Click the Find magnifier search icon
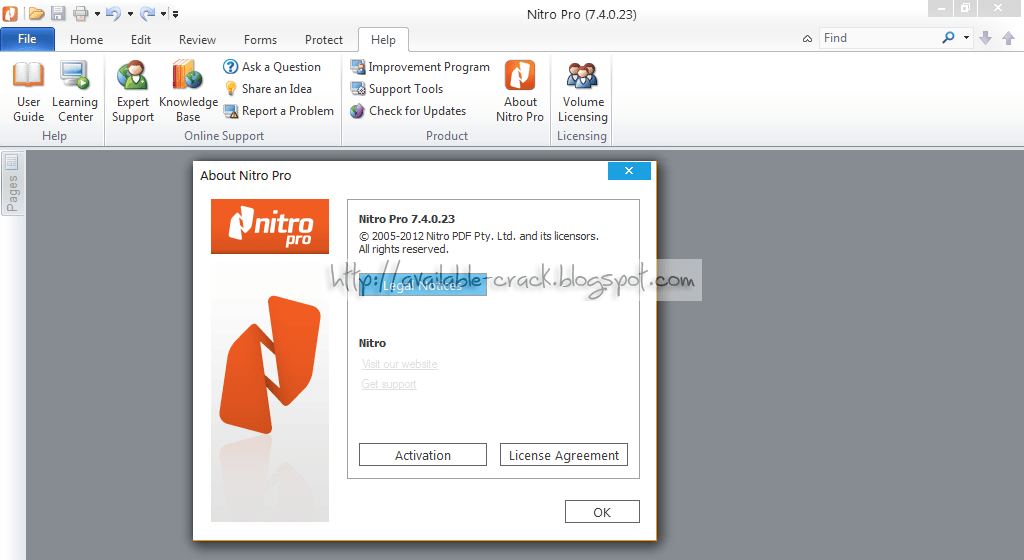The image size is (1024, 560). (x=948, y=38)
